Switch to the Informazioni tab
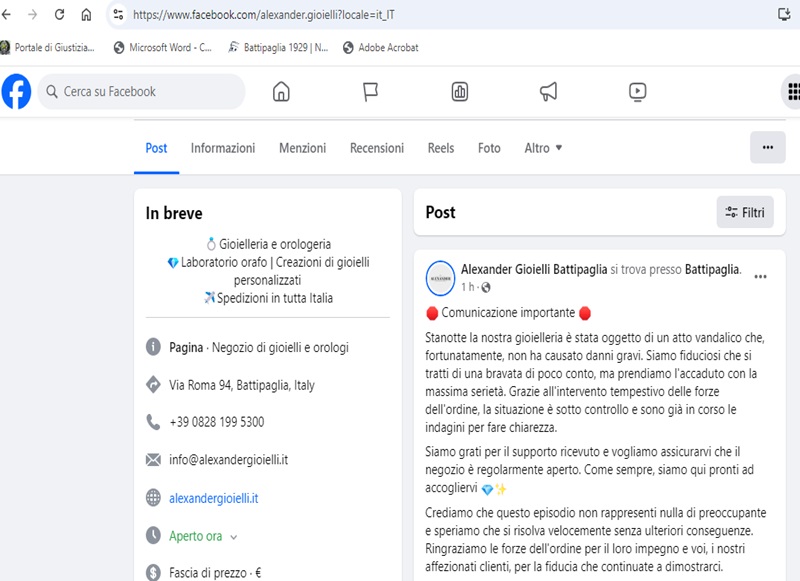The image size is (800, 581). (223, 148)
